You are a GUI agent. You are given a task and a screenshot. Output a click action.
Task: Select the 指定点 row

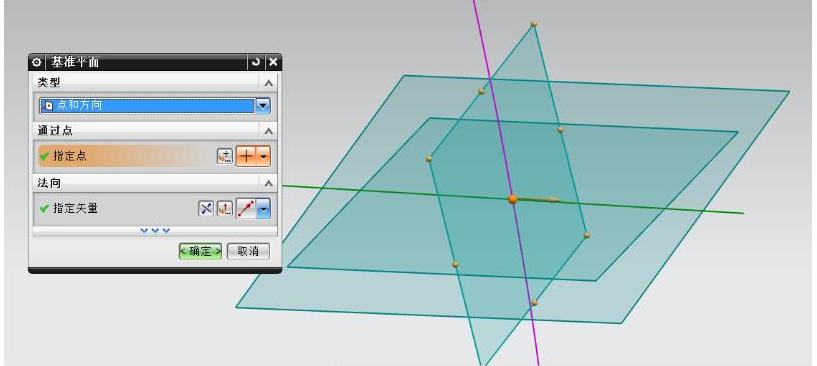[x=155, y=156]
